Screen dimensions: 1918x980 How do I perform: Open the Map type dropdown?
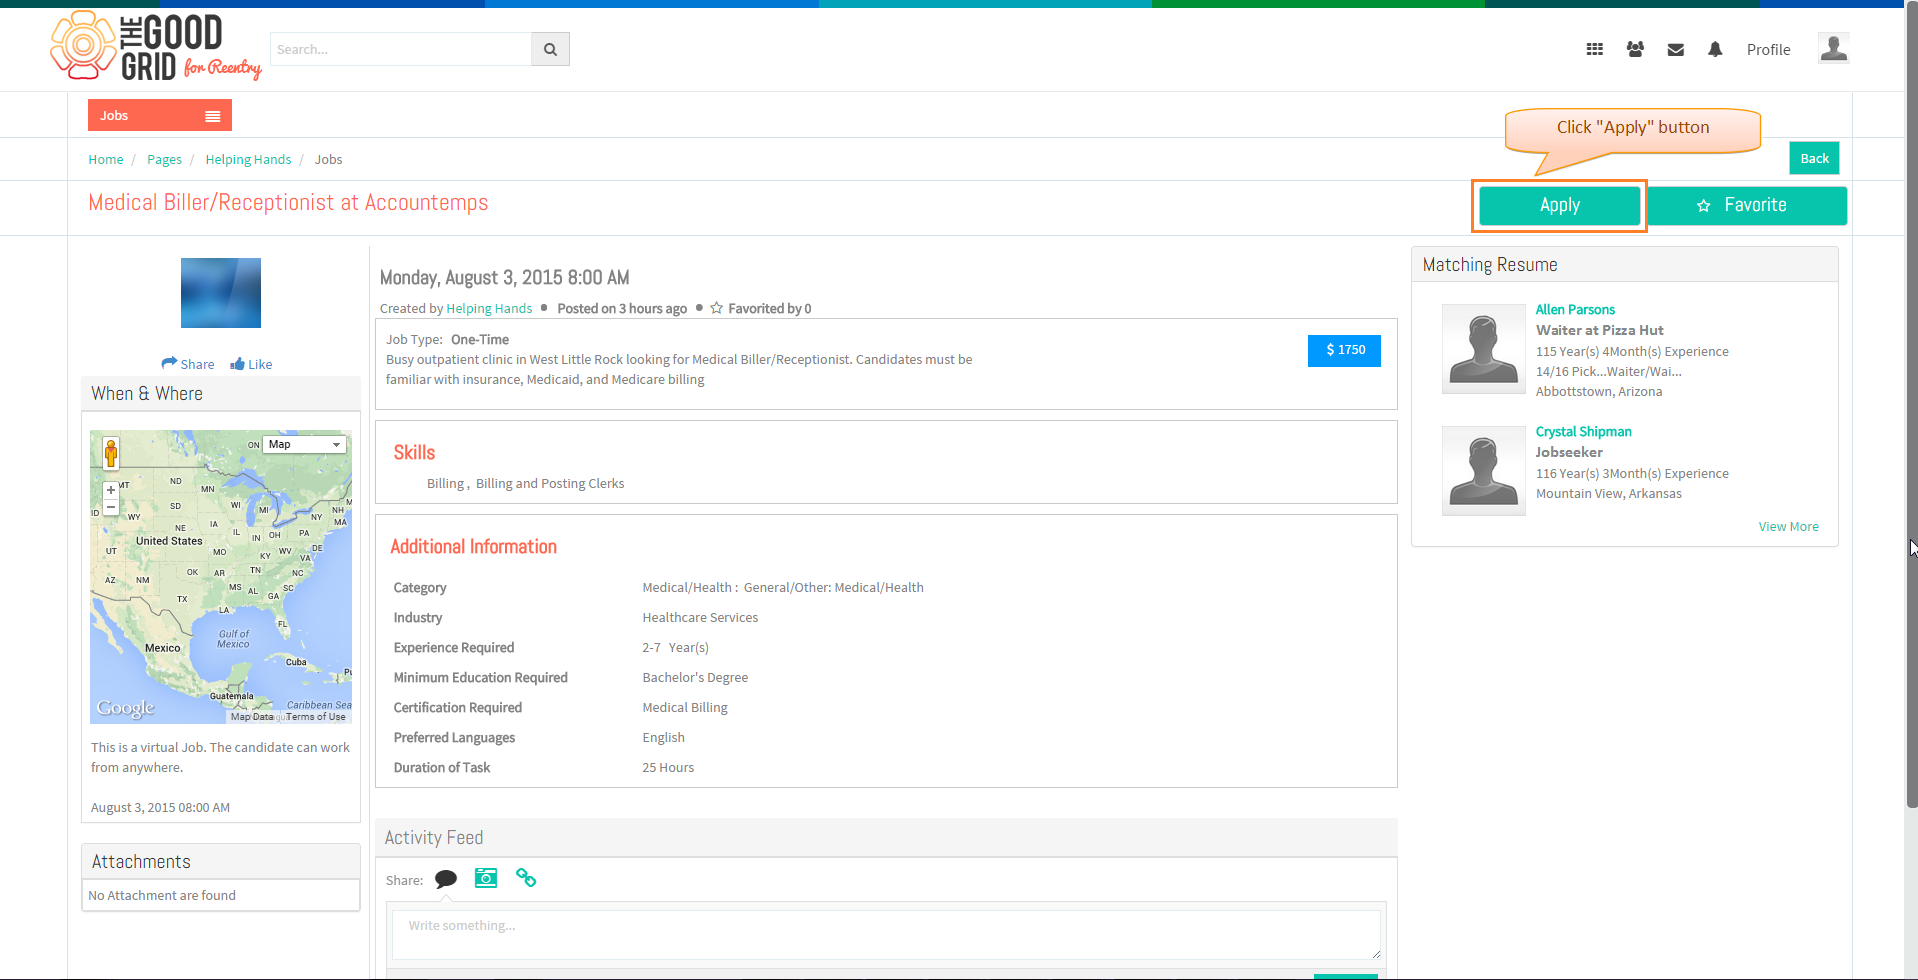(305, 444)
